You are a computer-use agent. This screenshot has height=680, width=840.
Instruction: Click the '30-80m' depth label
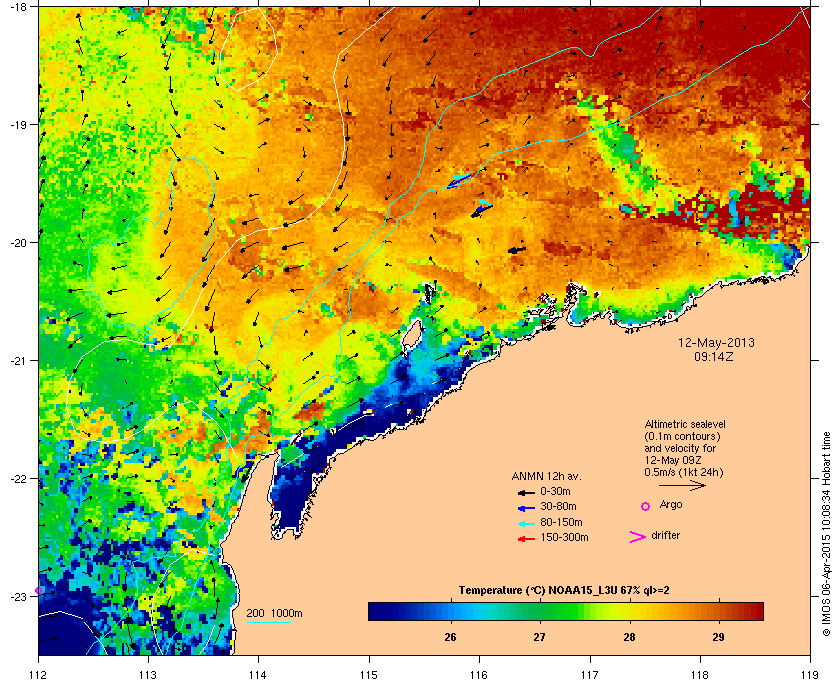pos(558,506)
